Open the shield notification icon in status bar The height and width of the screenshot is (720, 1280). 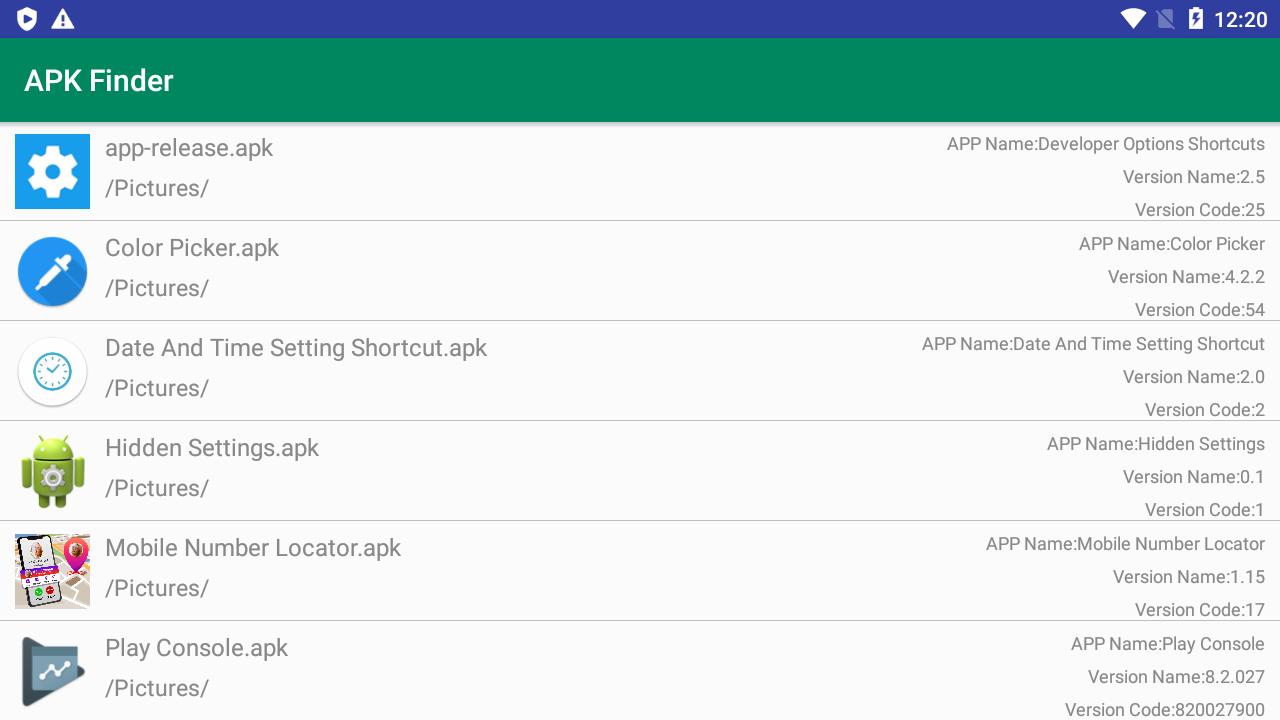[x=27, y=19]
